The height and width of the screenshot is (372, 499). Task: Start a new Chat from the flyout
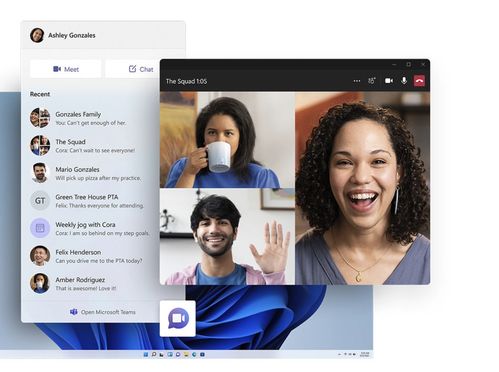[133, 69]
